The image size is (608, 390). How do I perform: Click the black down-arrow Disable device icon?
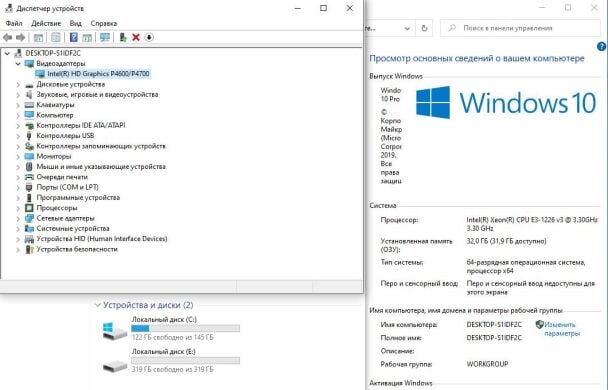click(x=149, y=37)
